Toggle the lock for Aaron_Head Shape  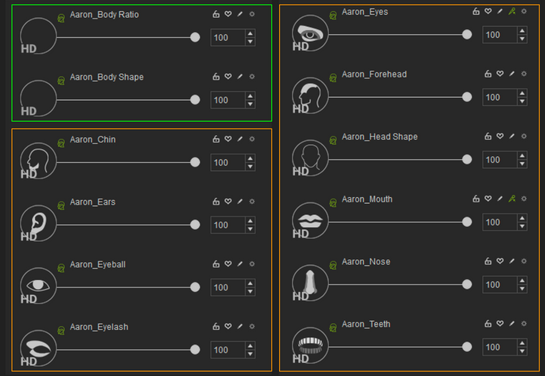click(x=488, y=136)
